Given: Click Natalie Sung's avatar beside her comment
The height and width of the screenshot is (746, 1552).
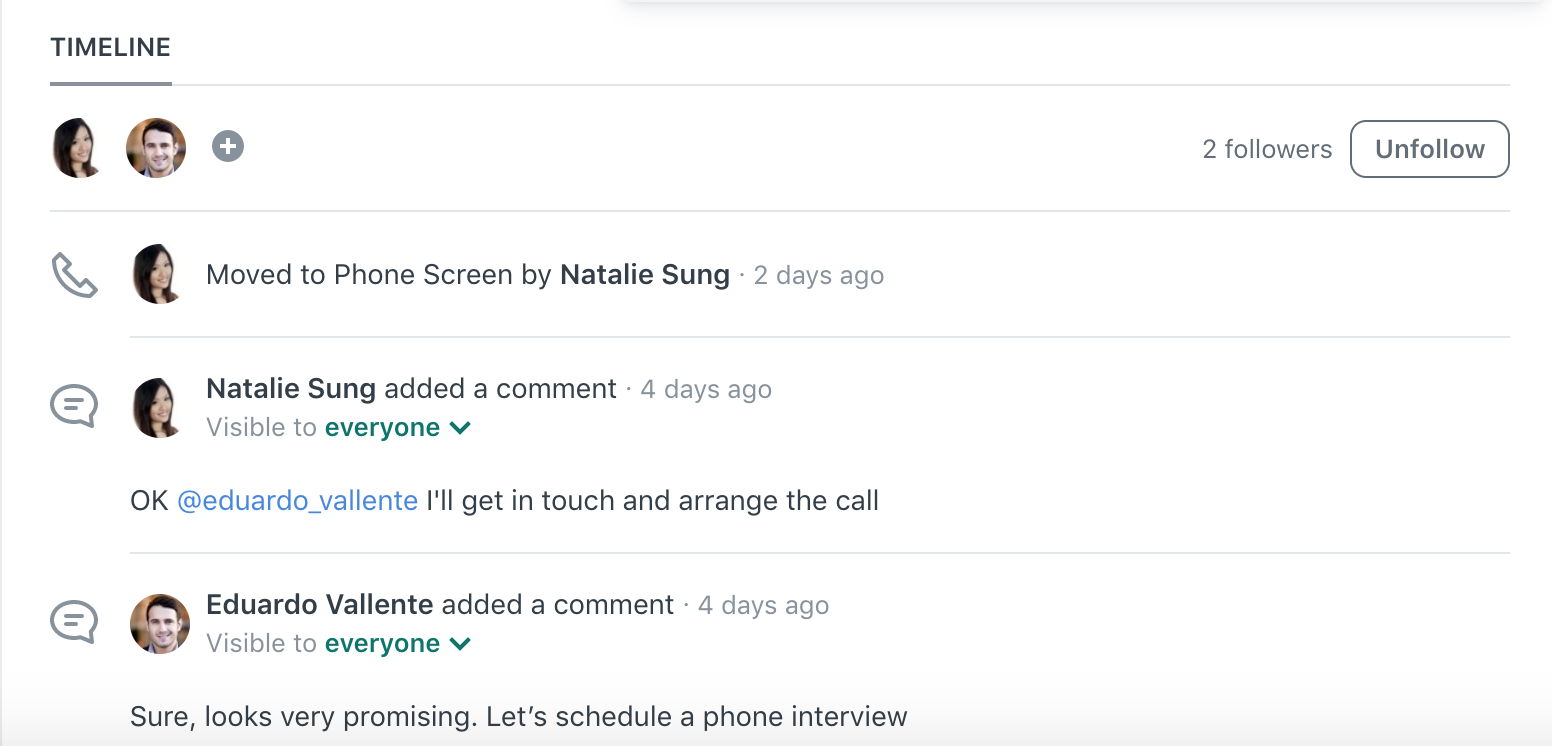Looking at the screenshot, I should 158,408.
